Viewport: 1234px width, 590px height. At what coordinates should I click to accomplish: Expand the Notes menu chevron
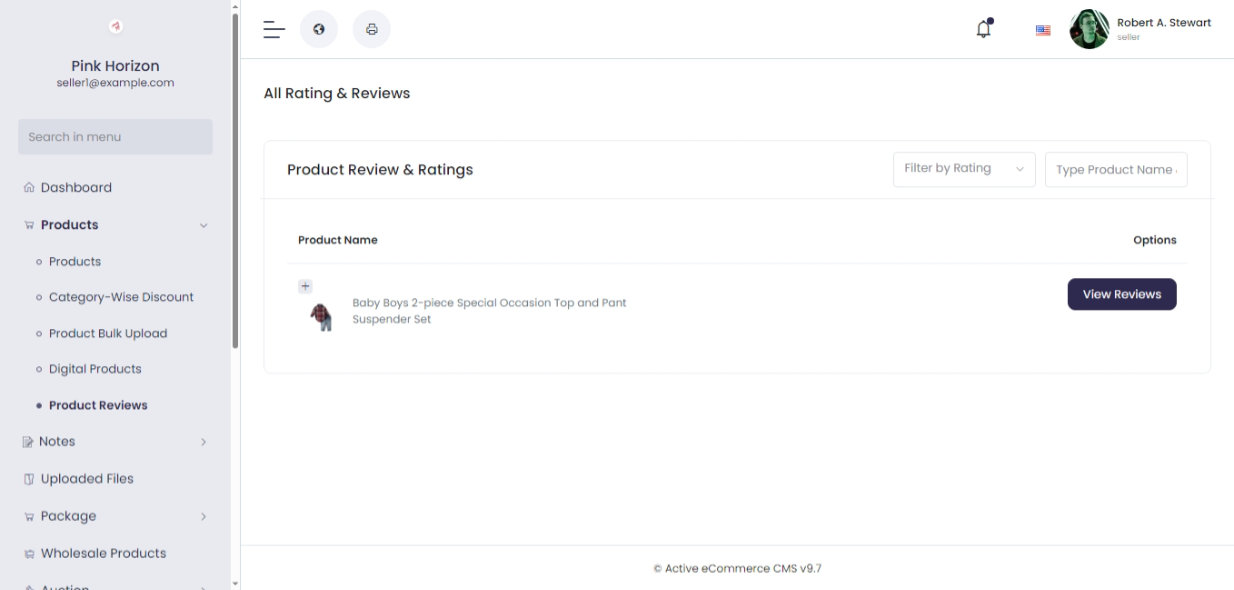204,442
